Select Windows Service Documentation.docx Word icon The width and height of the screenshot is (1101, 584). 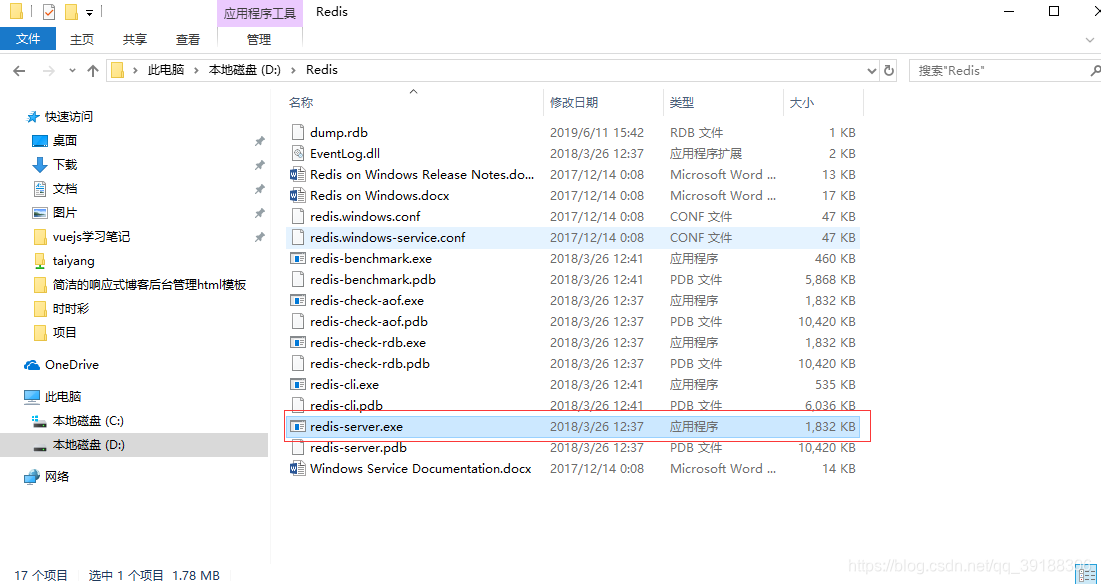[x=298, y=469]
